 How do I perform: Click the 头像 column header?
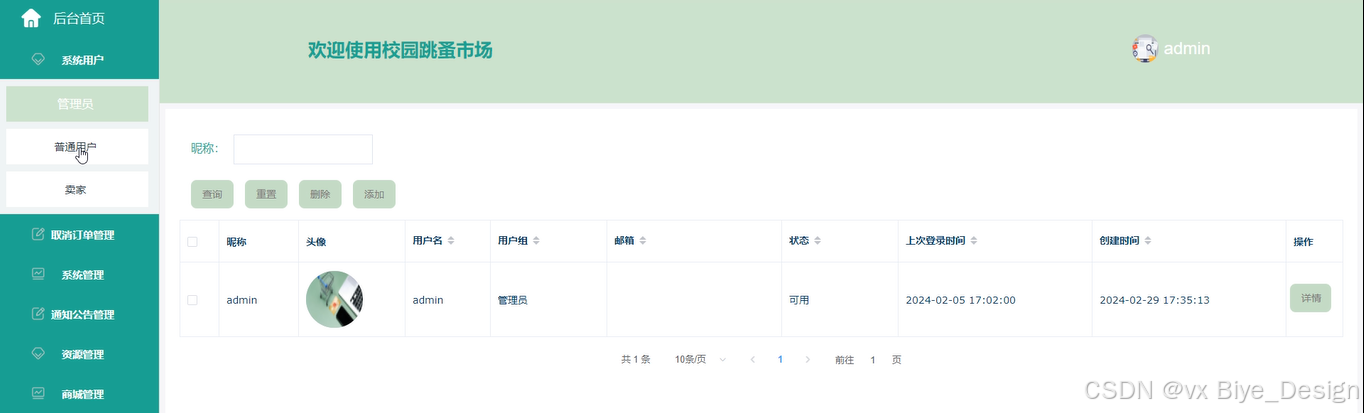coord(316,241)
